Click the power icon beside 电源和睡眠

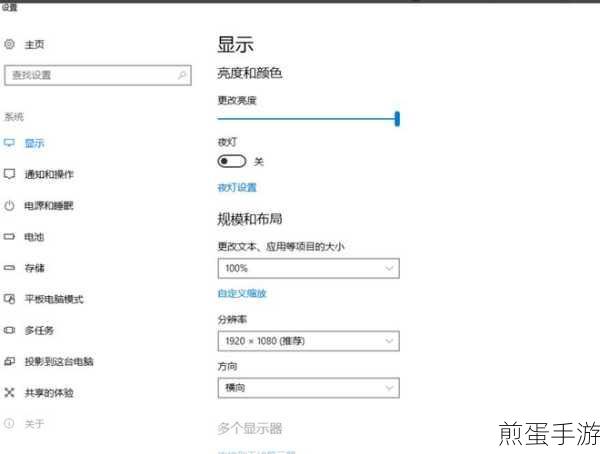(x=9, y=206)
